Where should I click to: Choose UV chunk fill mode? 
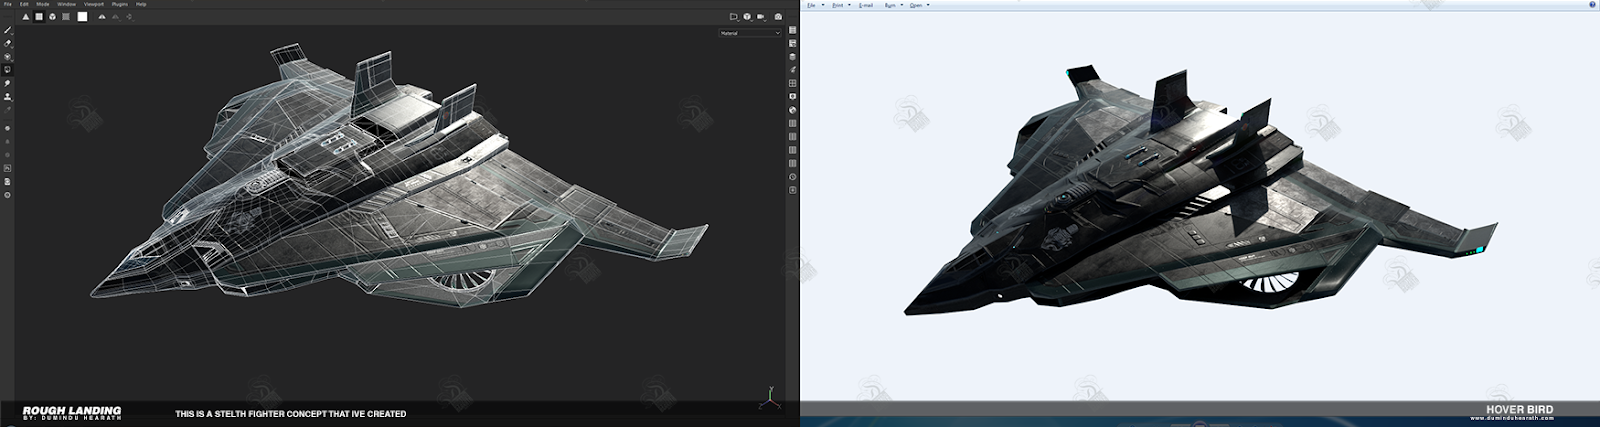pyautogui.click(x=66, y=17)
